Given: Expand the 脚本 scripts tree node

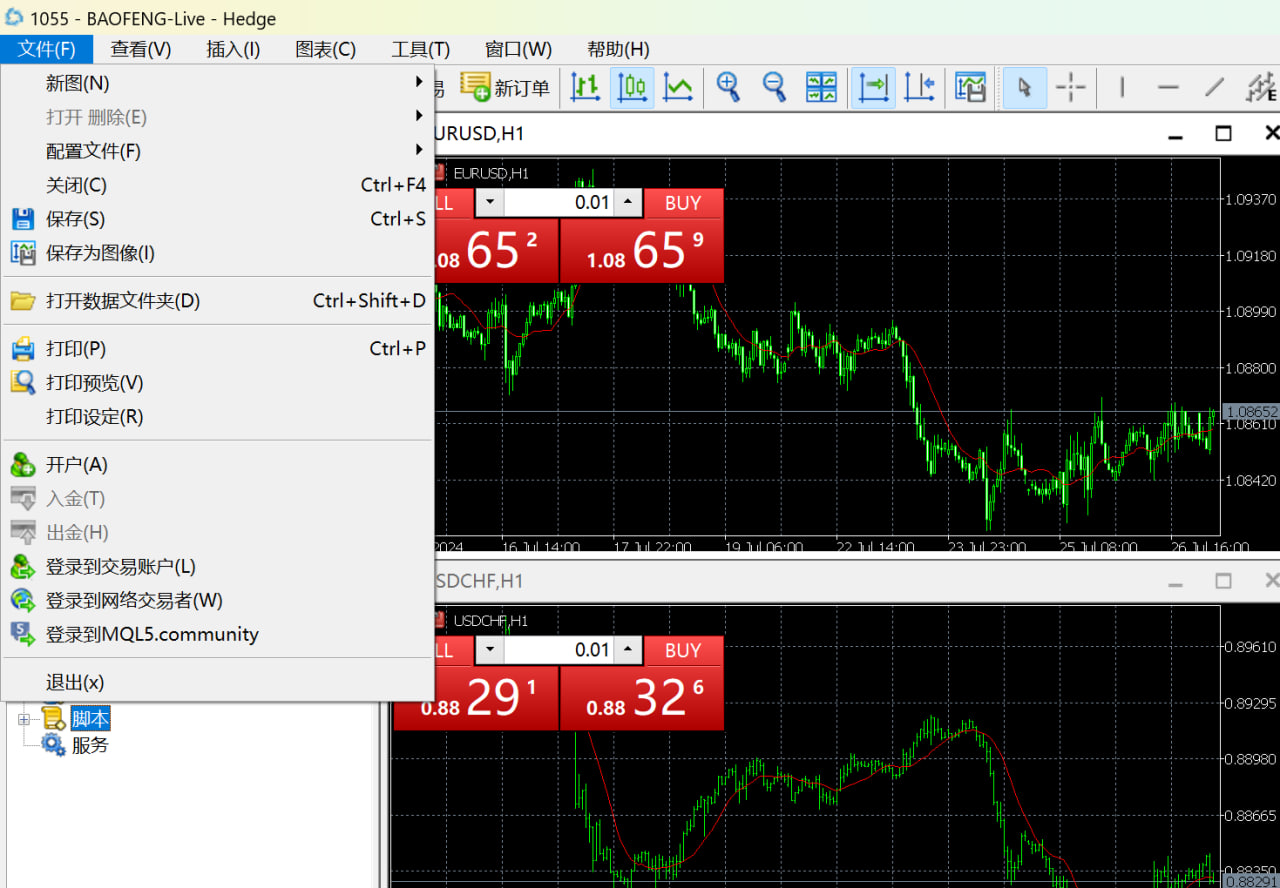Looking at the screenshot, I should [24, 719].
